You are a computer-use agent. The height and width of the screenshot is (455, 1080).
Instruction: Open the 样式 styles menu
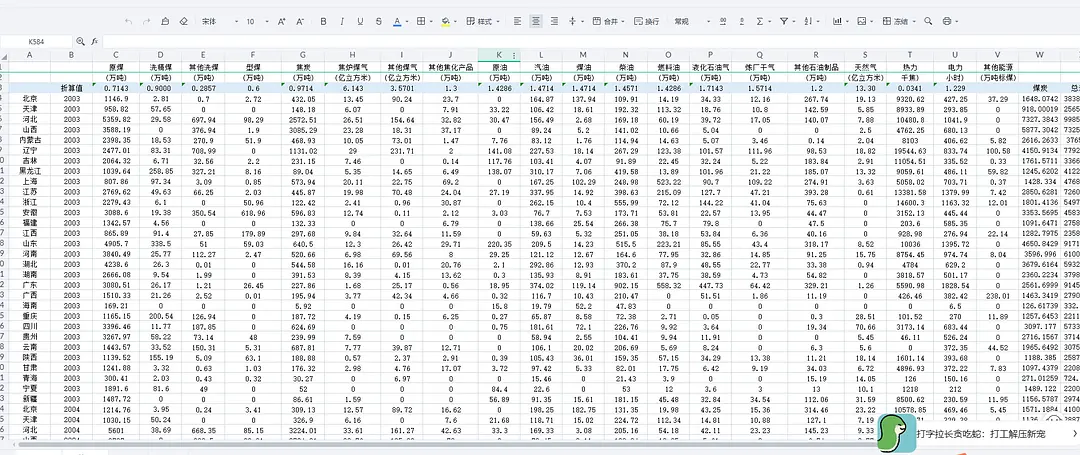coord(483,21)
